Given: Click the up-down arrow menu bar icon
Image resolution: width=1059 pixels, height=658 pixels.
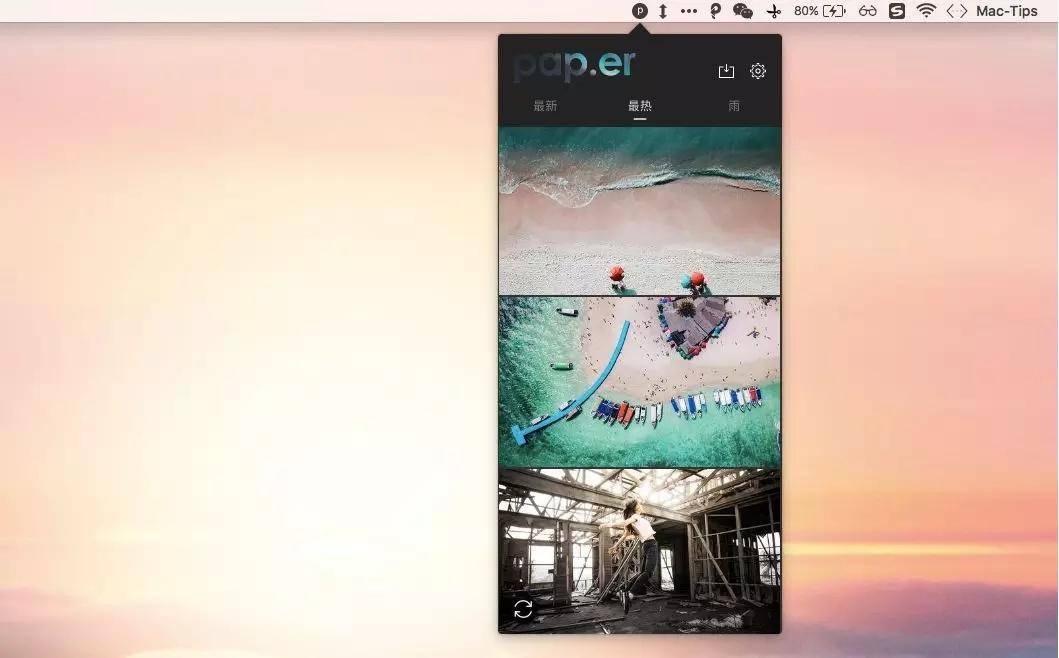Looking at the screenshot, I should pyautogui.click(x=662, y=11).
